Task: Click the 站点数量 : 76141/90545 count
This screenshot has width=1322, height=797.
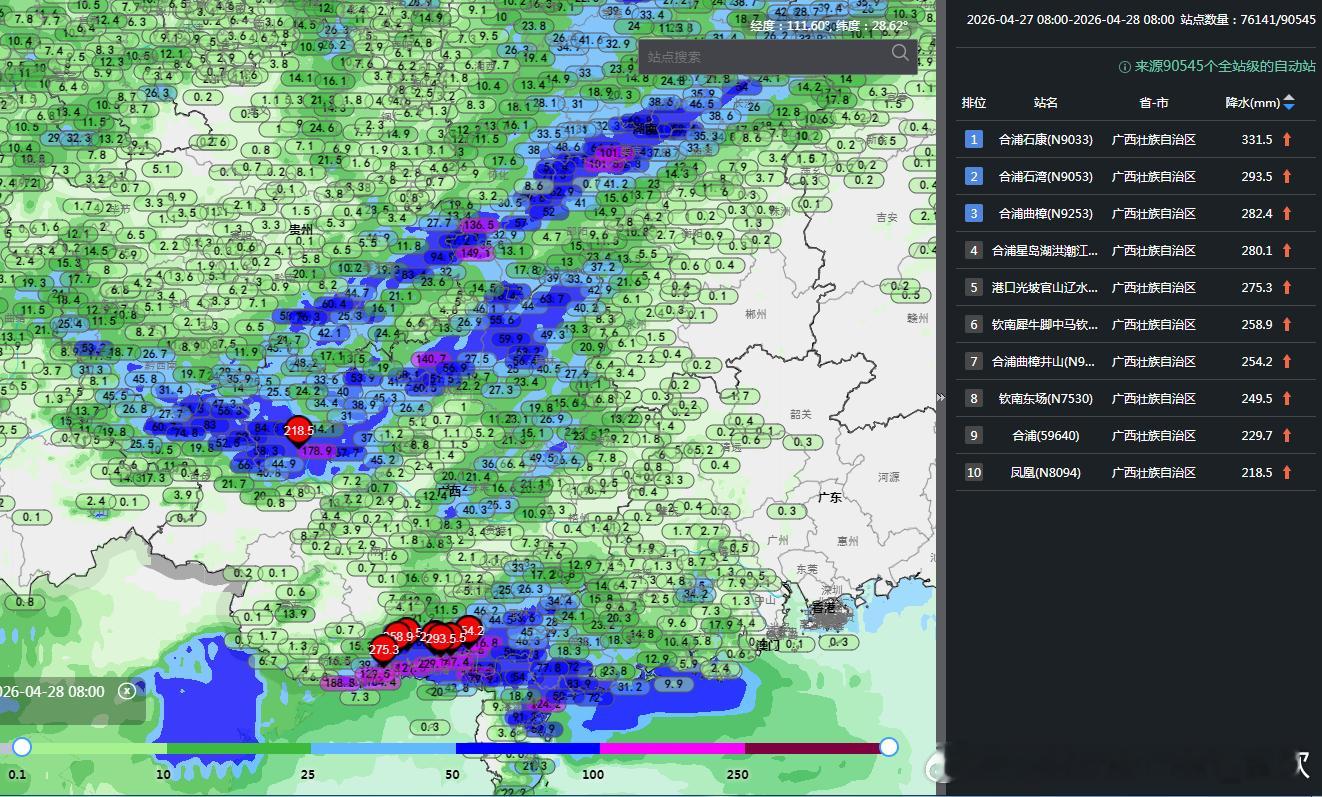Action: click(x=1248, y=20)
